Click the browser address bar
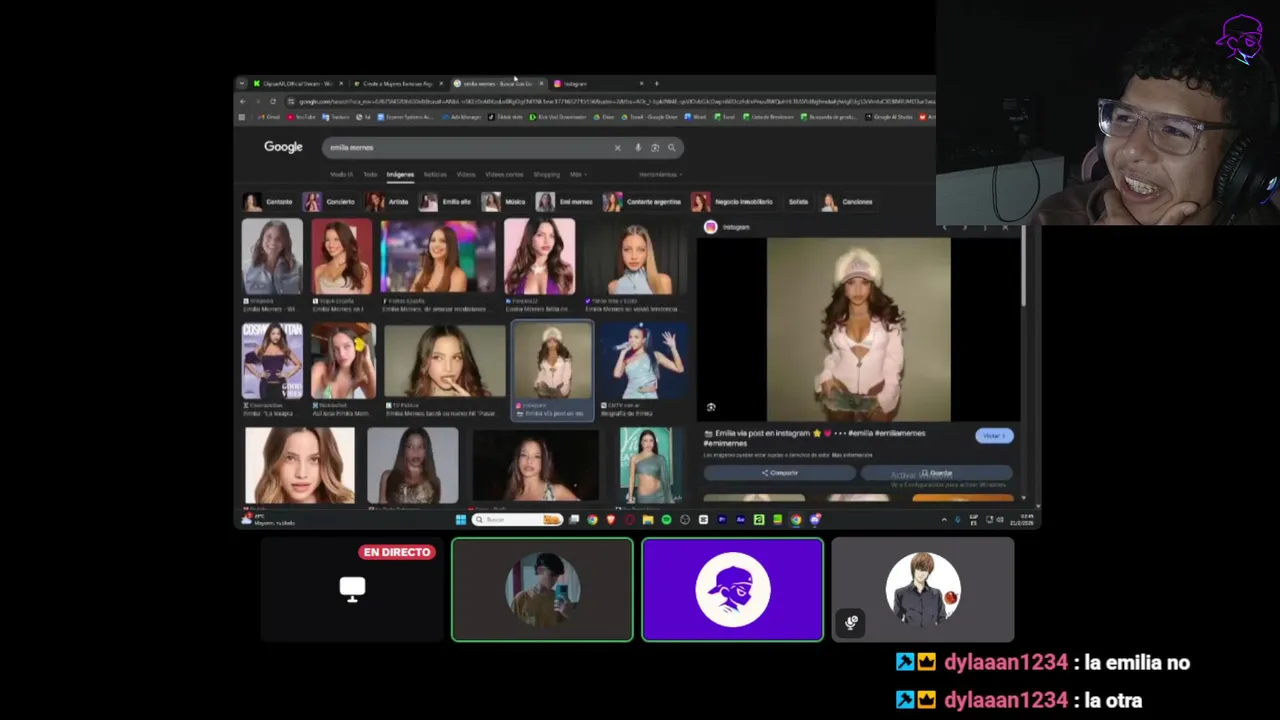Screen dimensions: 1280x720 point(610,101)
